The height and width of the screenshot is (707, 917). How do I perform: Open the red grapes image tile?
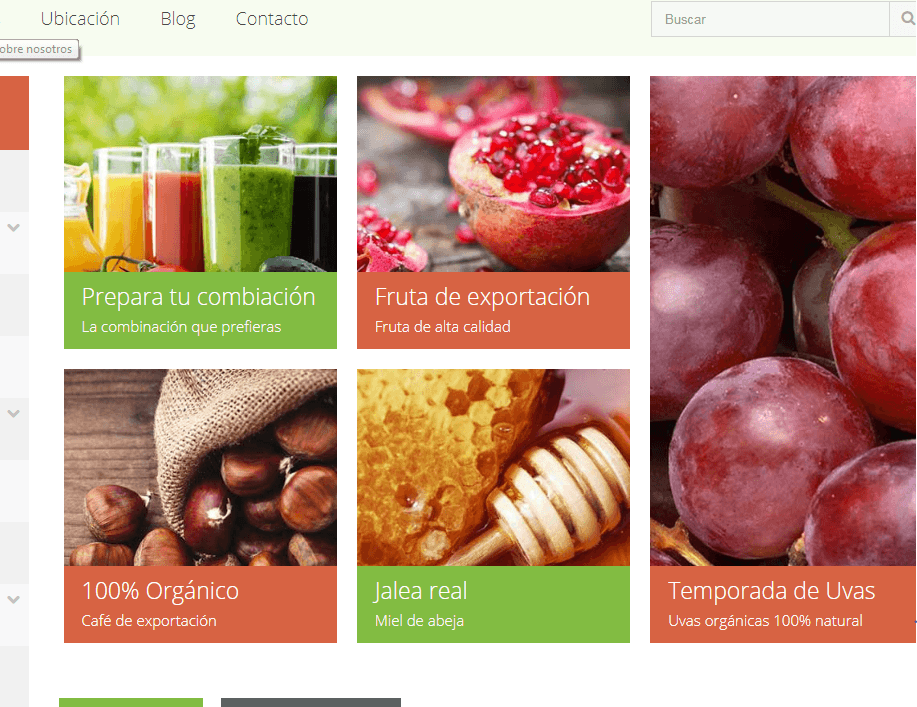pos(783,320)
